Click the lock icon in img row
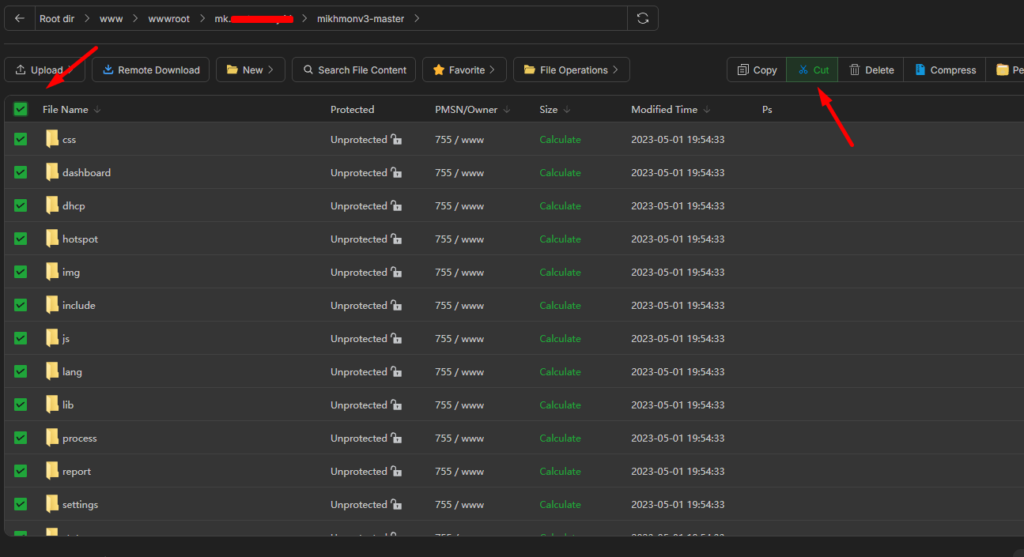The width and height of the screenshot is (1024, 557). point(396,272)
